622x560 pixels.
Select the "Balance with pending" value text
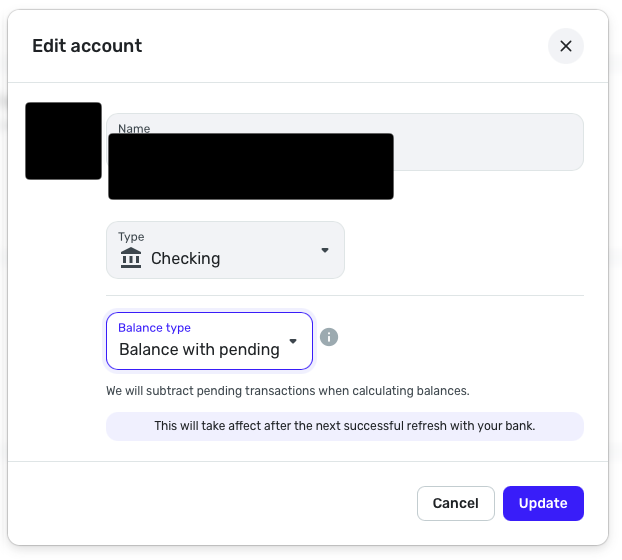pyautogui.click(x=199, y=350)
